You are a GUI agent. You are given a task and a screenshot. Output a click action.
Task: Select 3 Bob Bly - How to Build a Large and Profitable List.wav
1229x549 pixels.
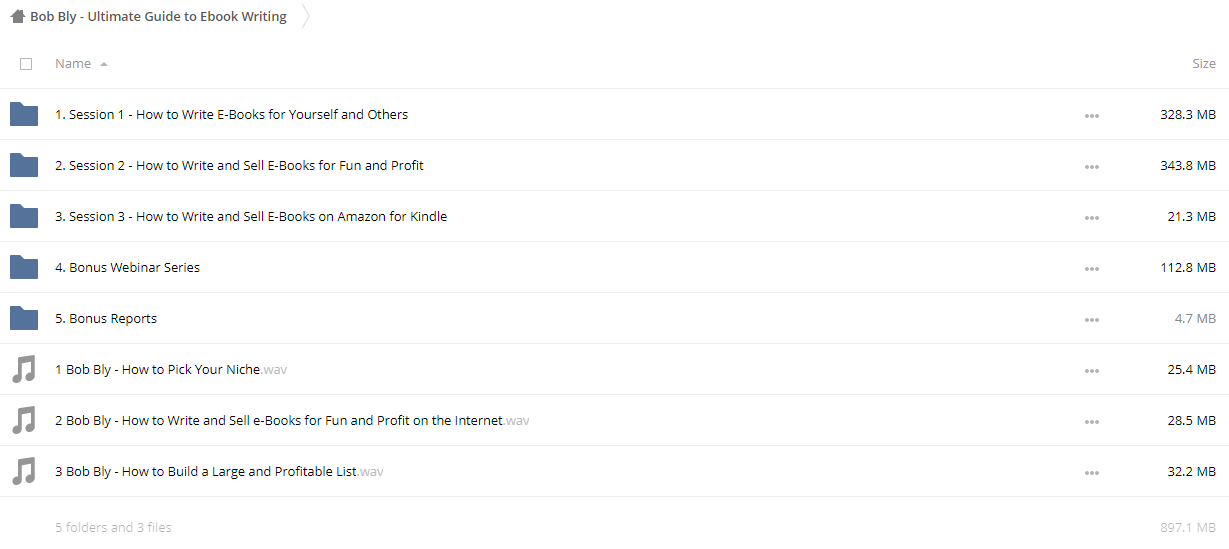click(219, 471)
